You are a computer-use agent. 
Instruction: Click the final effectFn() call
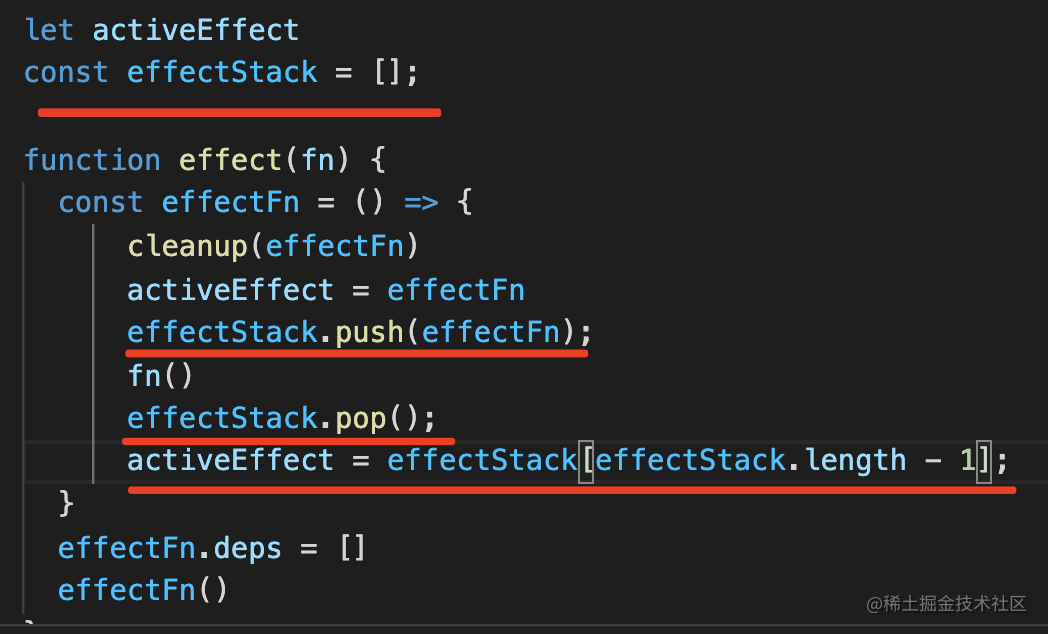pyautogui.click(x=143, y=590)
